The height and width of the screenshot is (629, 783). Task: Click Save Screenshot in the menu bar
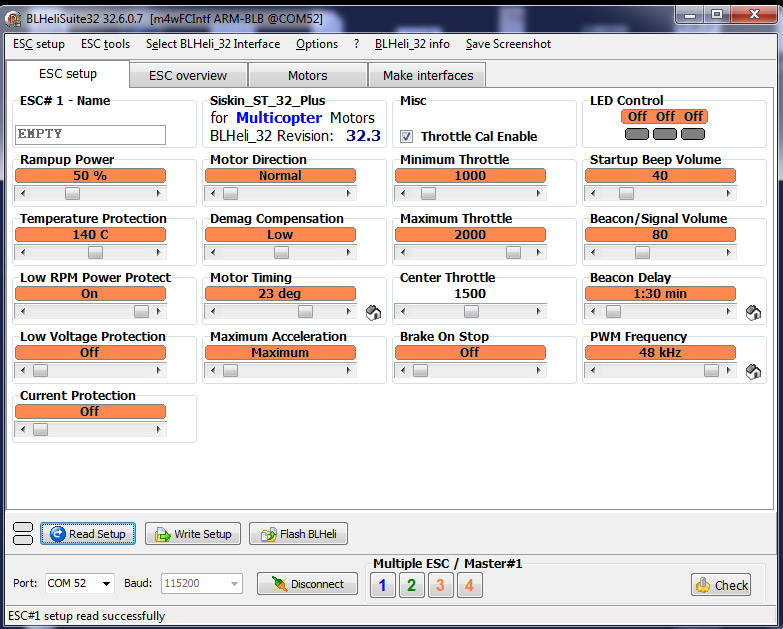coord(508,44)
